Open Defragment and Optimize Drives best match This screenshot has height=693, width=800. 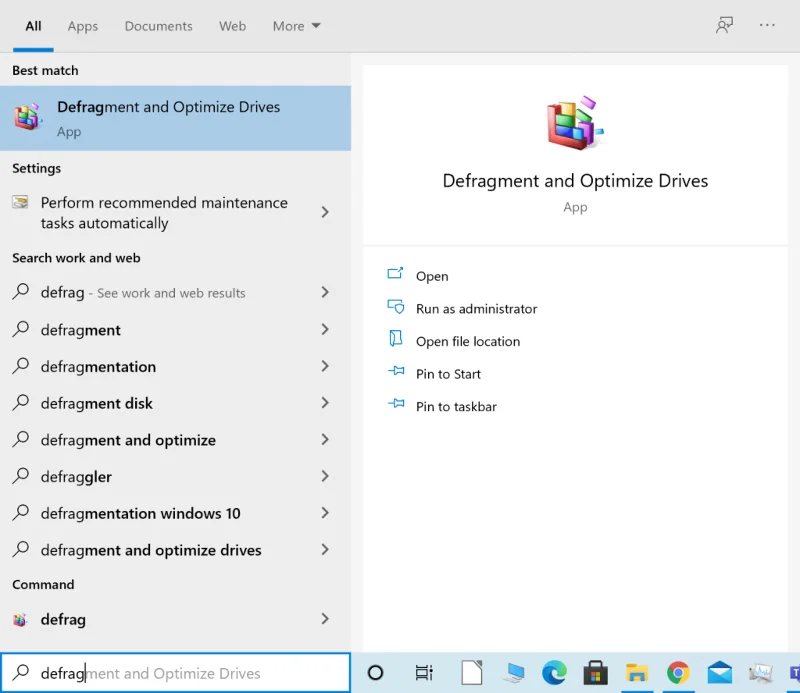[175, 118]
